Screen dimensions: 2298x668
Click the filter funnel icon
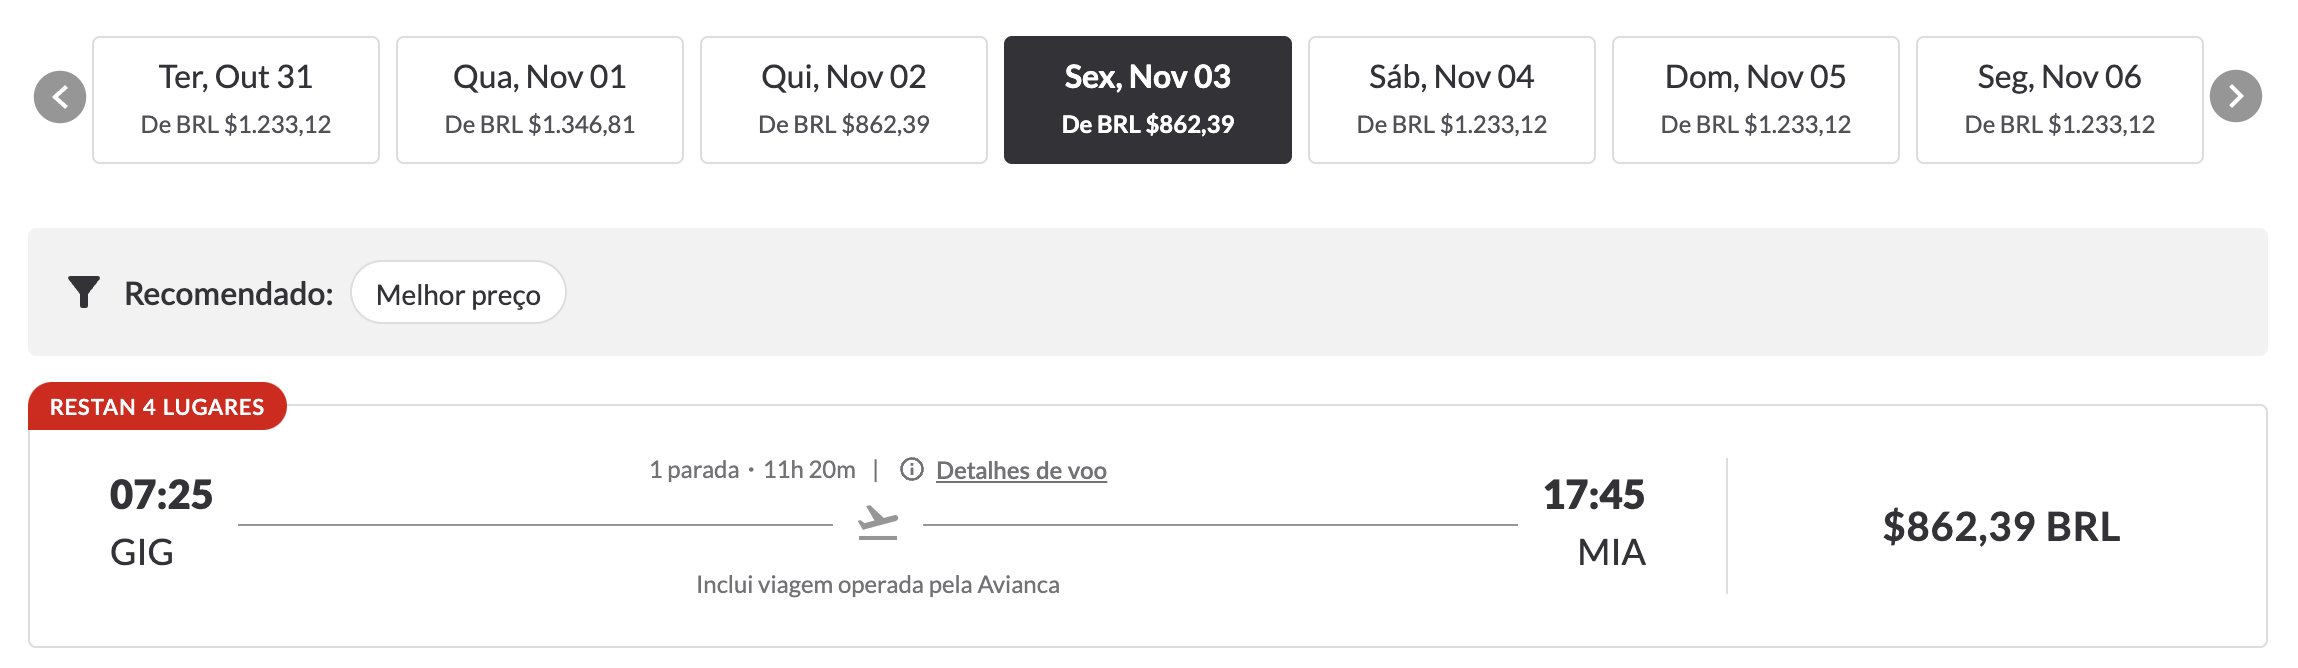[84, 292]
